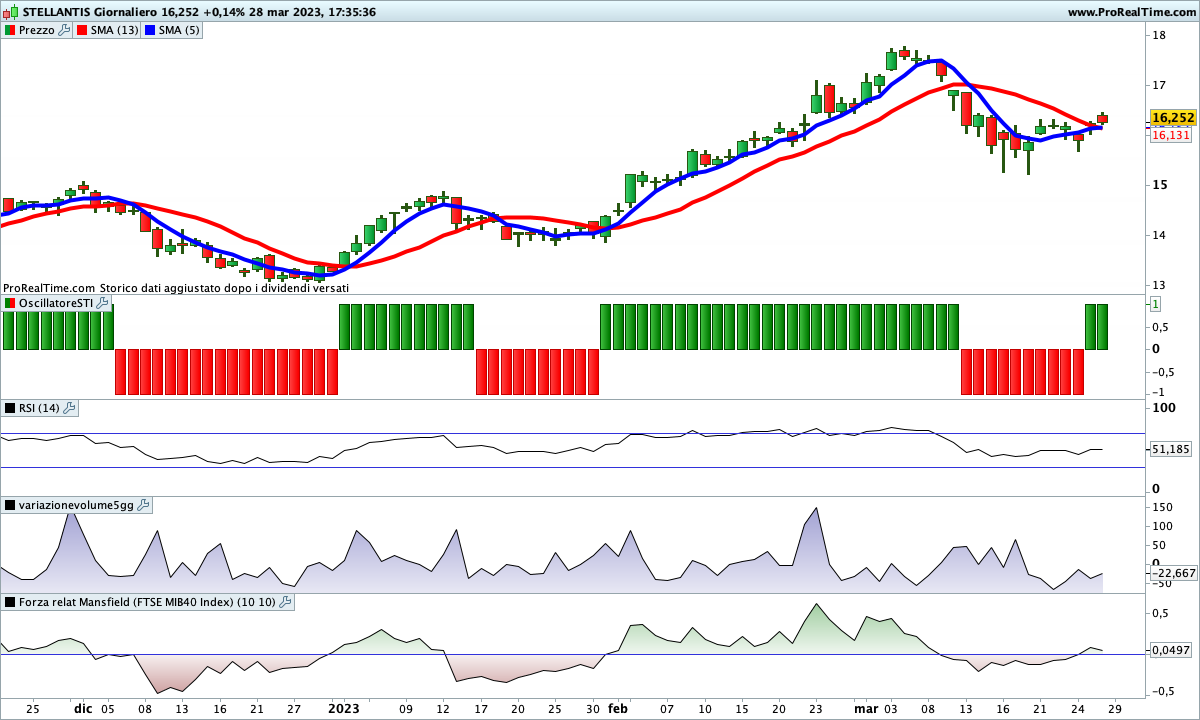Click the black Forza relat Mansfield color square
Viewport: 1200px width, 720px height.
tap(10, 602)
